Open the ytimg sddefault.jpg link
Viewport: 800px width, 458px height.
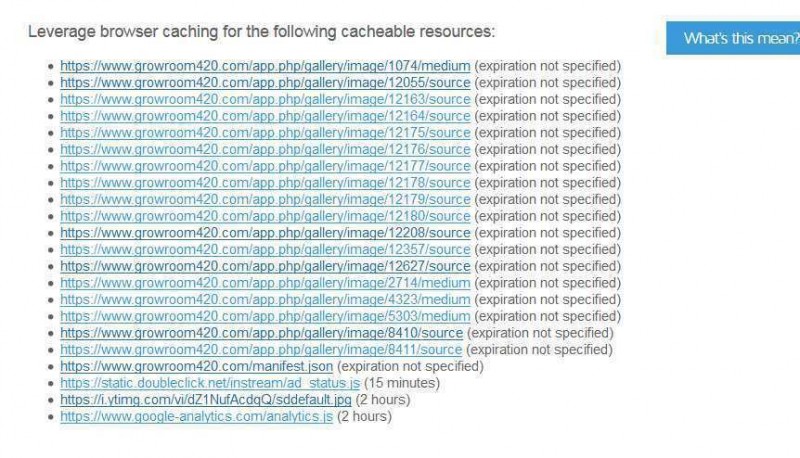[206, 400]
